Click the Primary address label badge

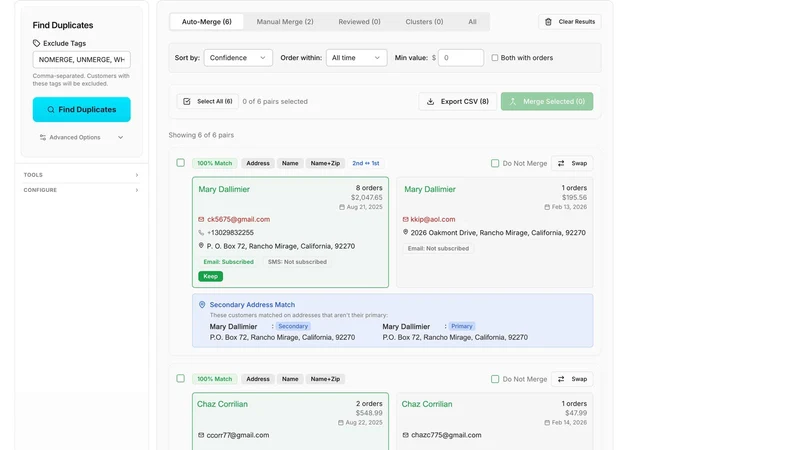pos(462,326)
